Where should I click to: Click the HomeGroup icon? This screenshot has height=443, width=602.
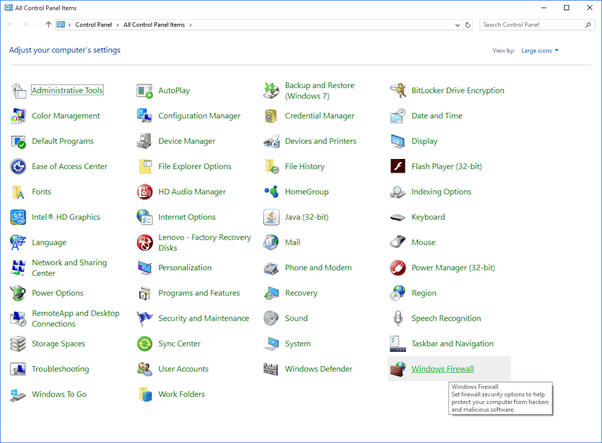click(x=271, y=192)
